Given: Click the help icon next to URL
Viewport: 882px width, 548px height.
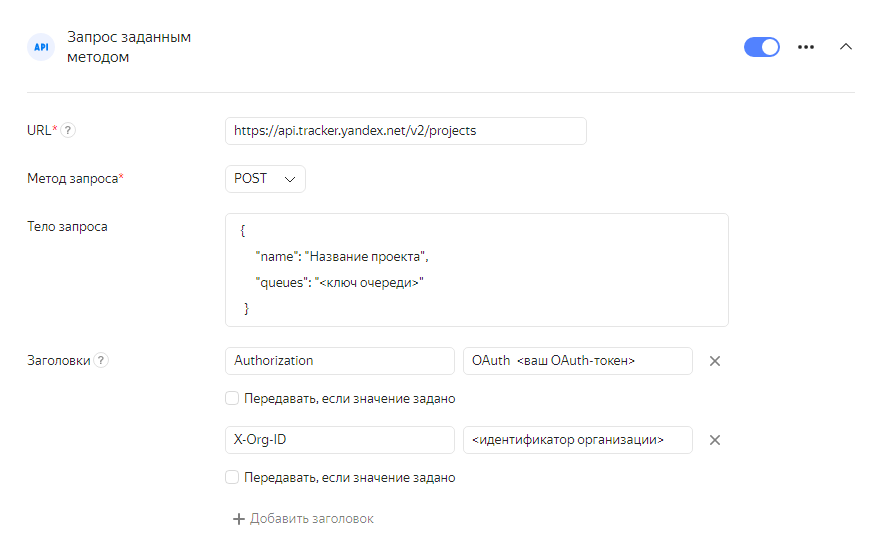Looking at the screenshot, I should [x=69, y=130].
